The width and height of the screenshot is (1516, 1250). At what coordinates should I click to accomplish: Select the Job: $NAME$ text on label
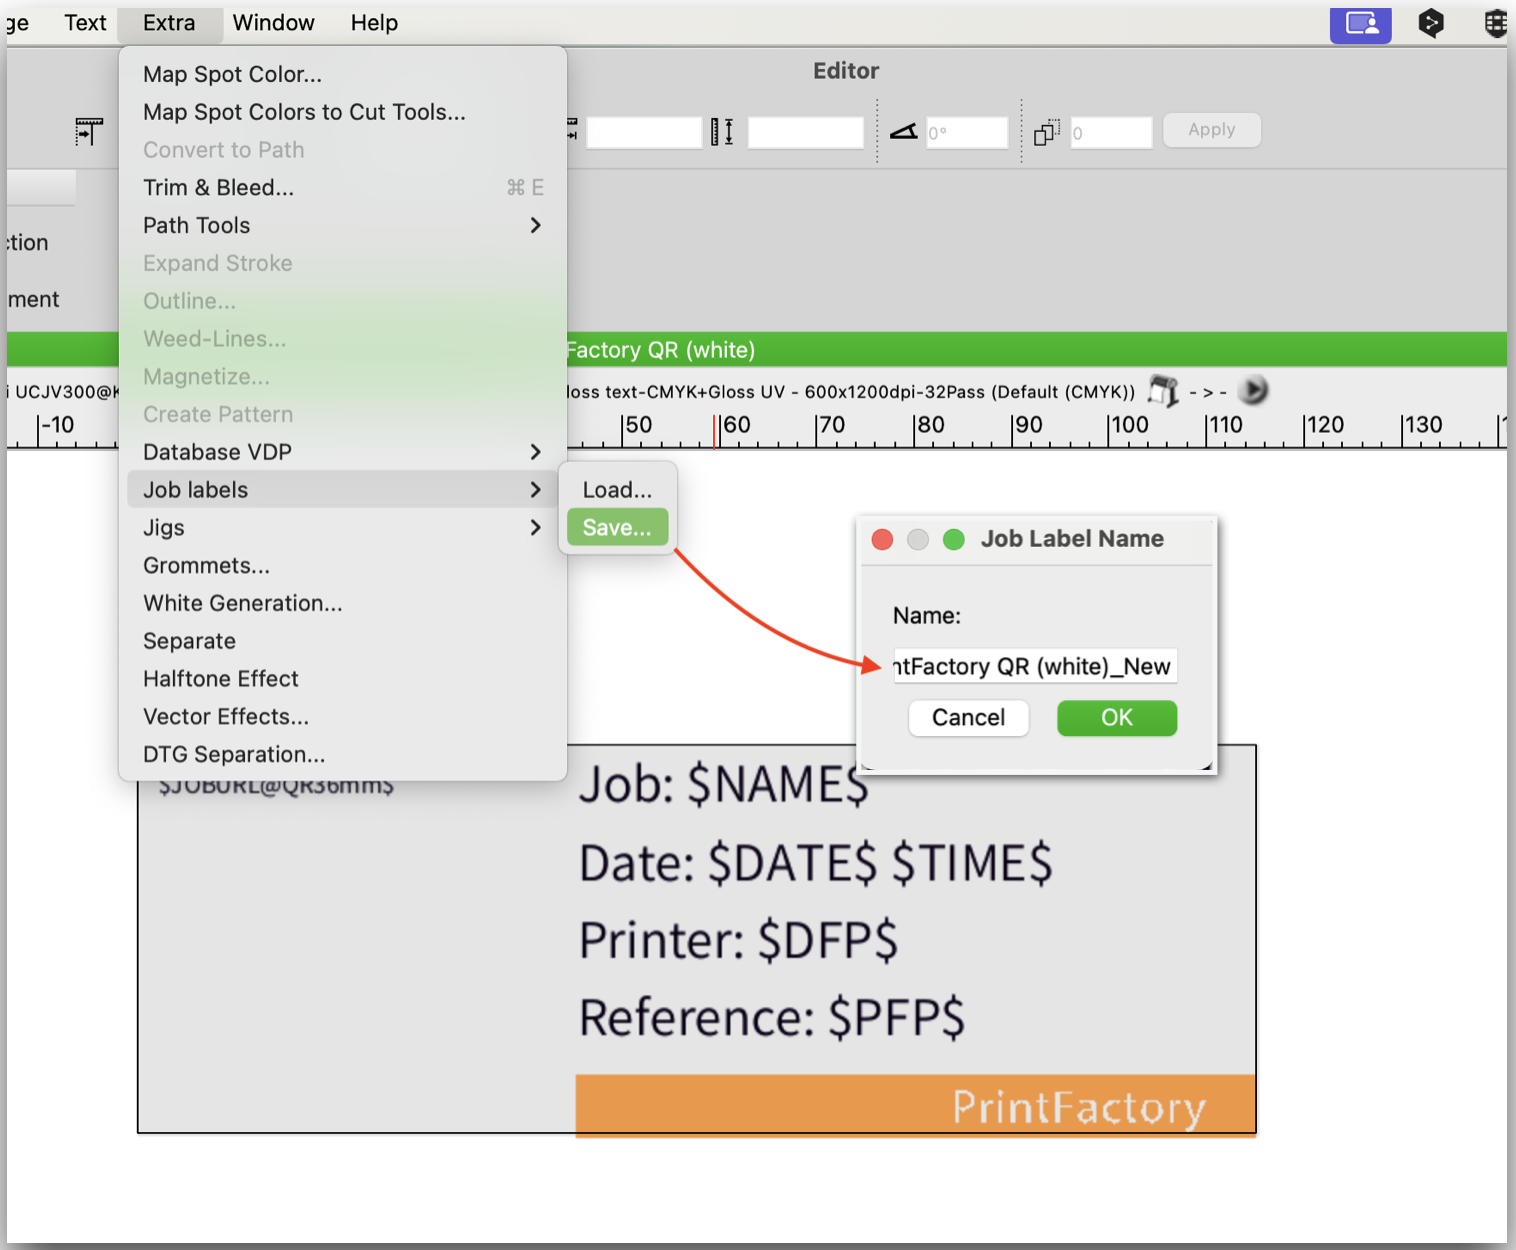tap(724, 784)
